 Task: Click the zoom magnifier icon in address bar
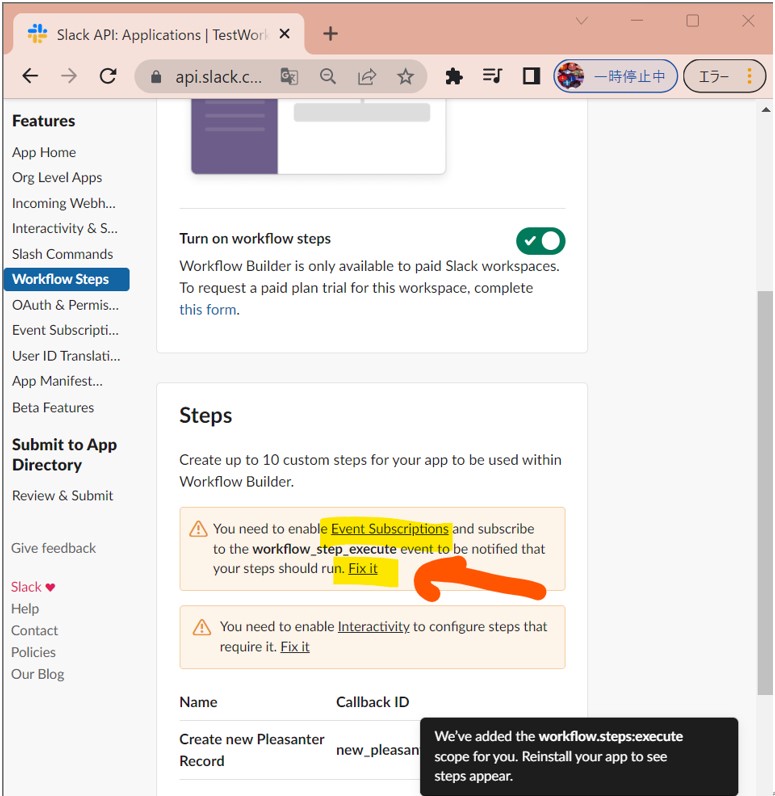pos(328,77)
